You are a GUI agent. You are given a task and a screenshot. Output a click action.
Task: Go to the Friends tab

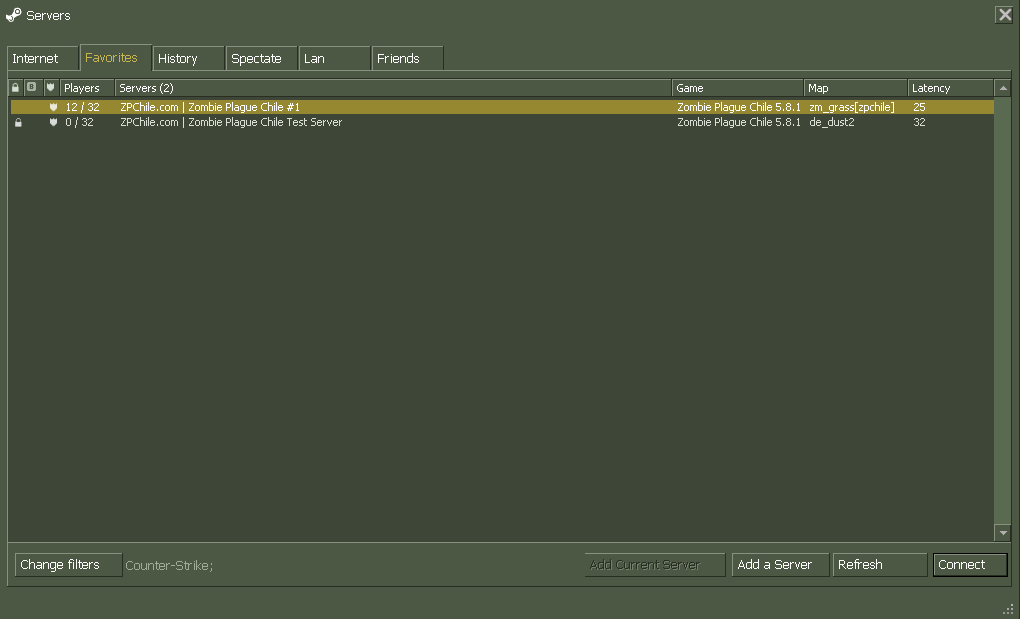(407, 59)
